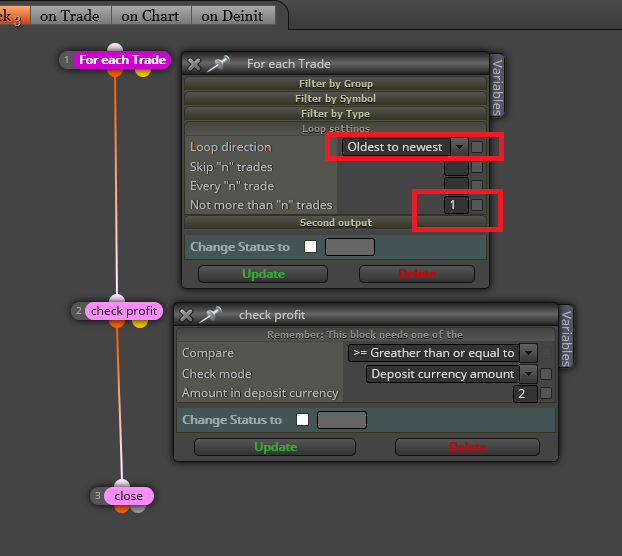Close the For each Trade panel
The image size is (622, 556).
click(x=194, y=64)
